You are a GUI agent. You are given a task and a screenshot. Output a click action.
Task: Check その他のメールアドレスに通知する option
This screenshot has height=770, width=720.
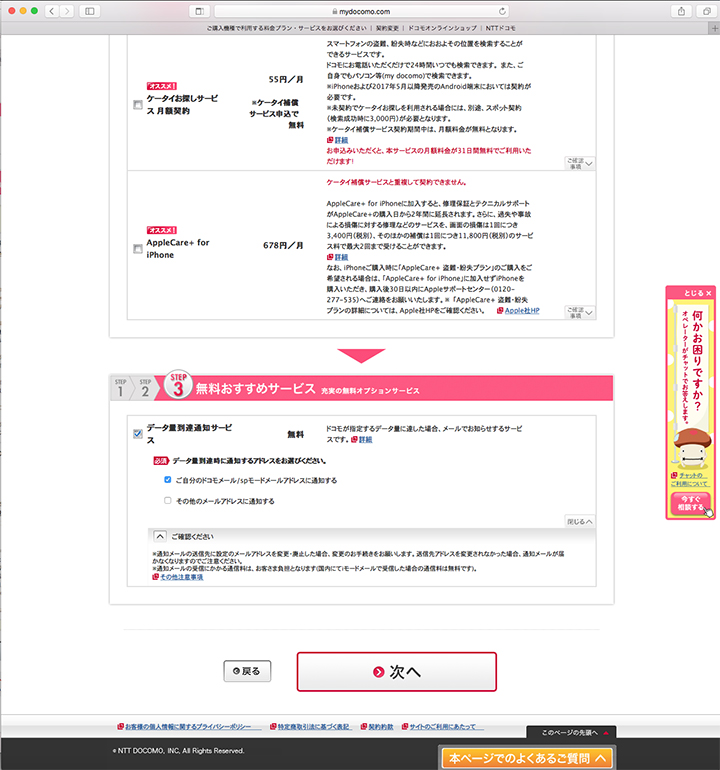click(x=167, y=500)
